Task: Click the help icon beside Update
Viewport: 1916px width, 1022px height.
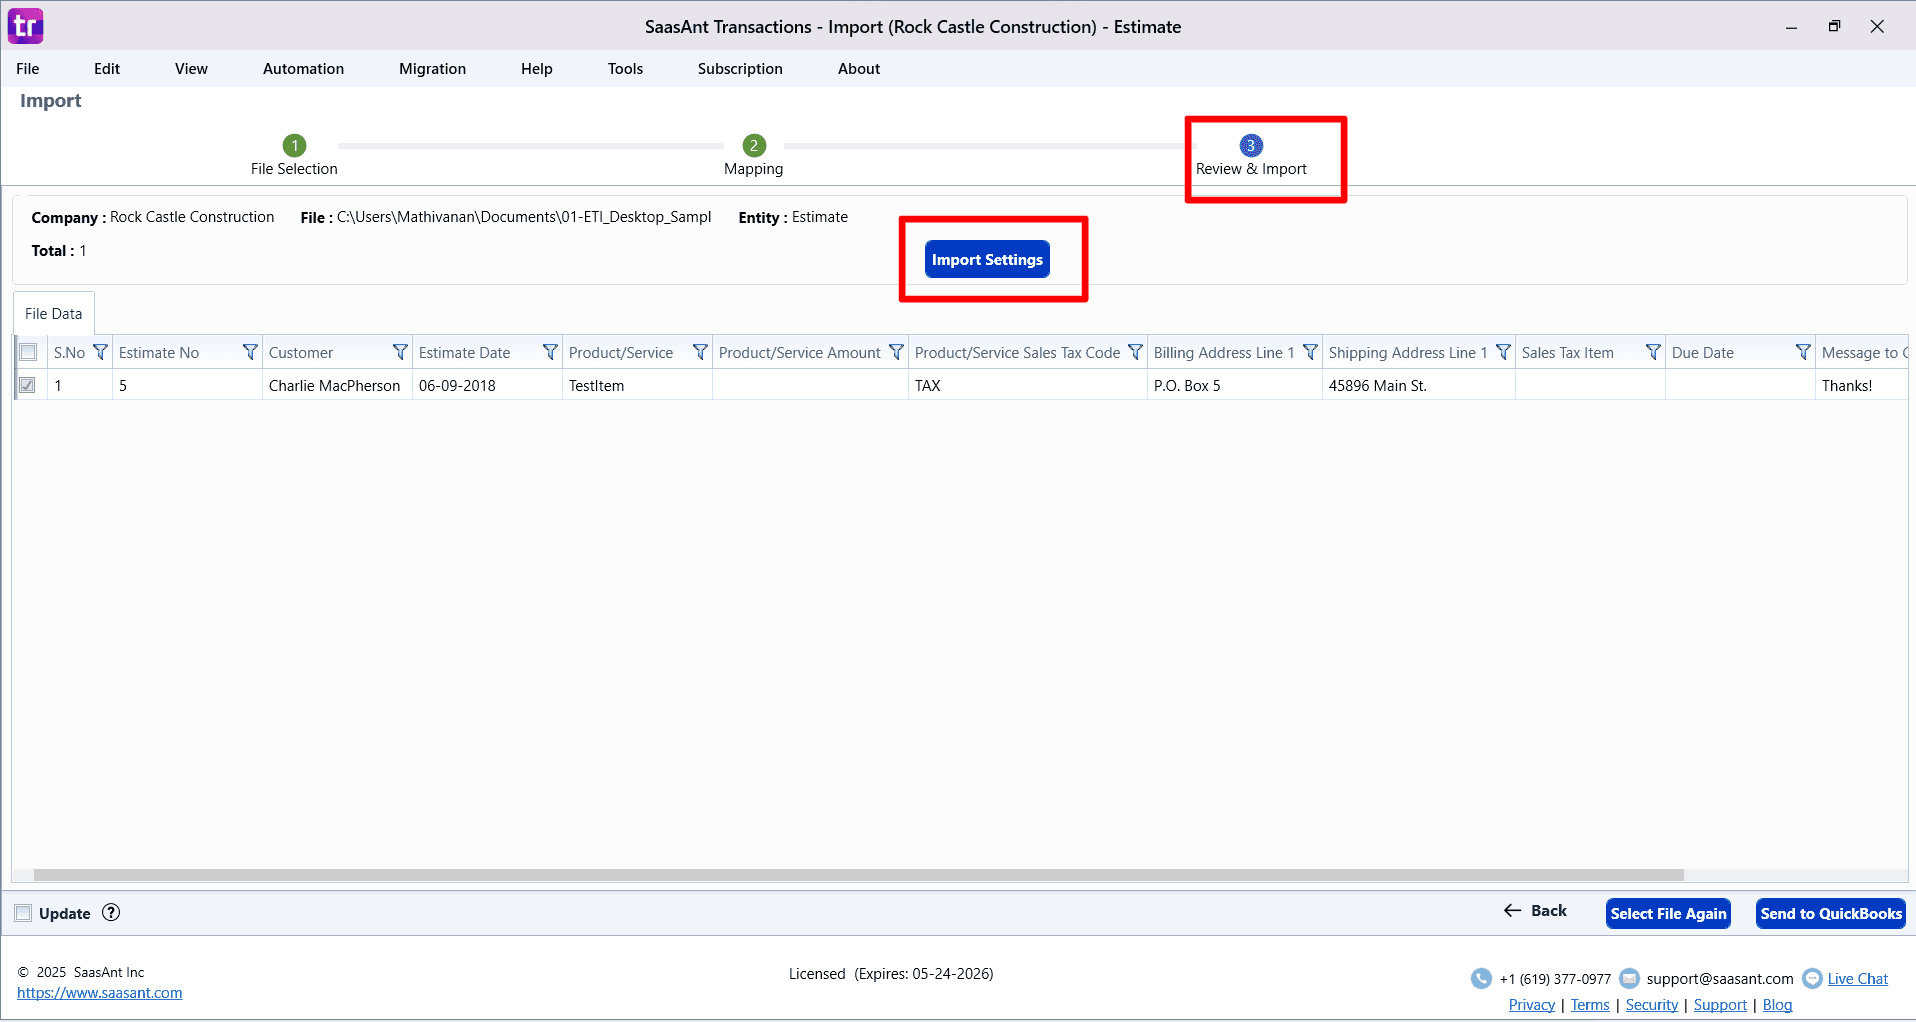Action: 110,912
